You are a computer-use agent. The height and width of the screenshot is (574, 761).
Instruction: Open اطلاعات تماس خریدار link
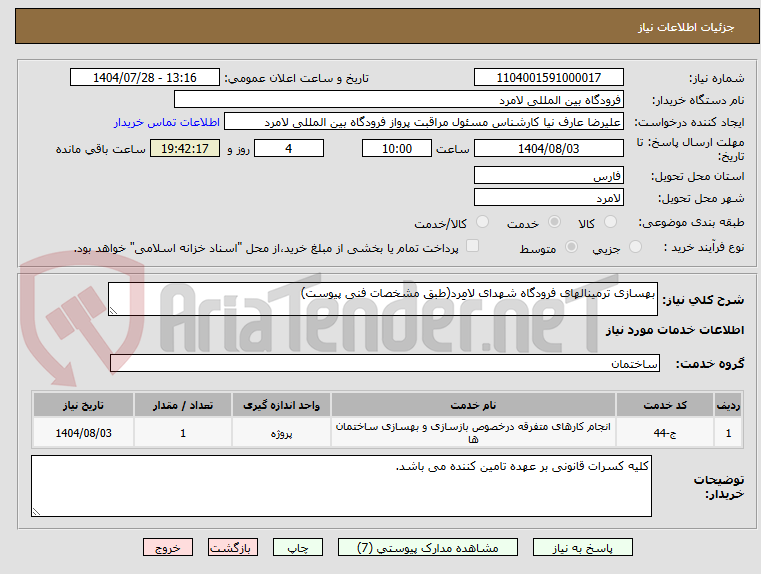pos(167,122)
